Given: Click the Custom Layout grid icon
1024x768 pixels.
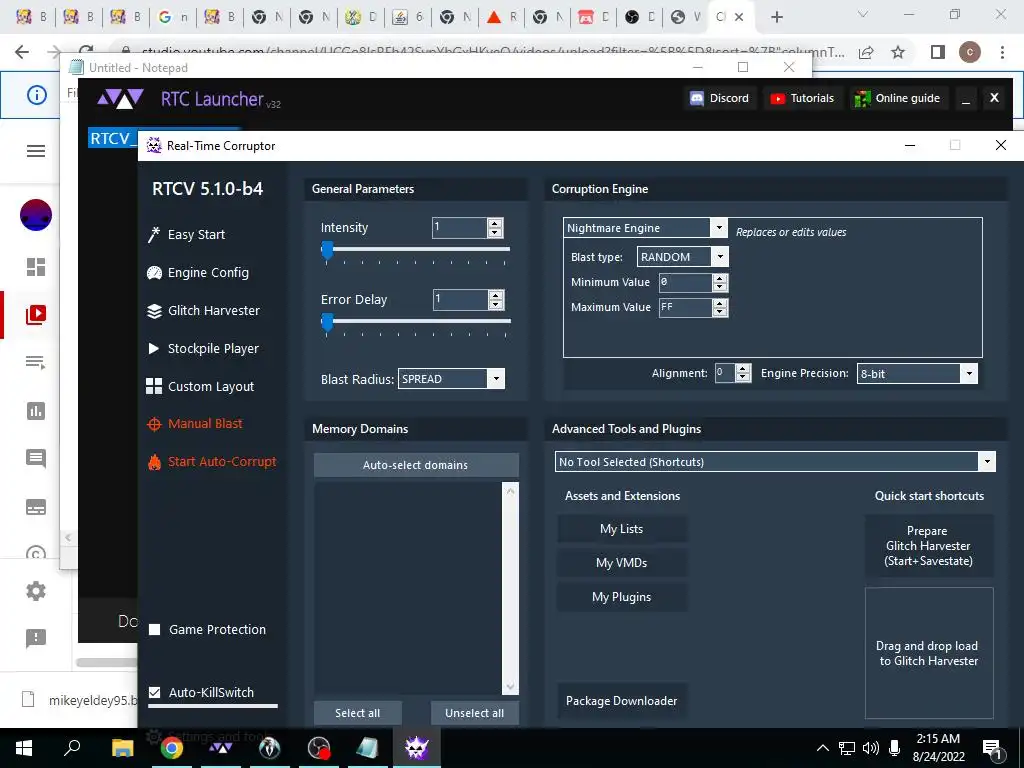Looking at the screenshot, I should [x=154, y=386].
